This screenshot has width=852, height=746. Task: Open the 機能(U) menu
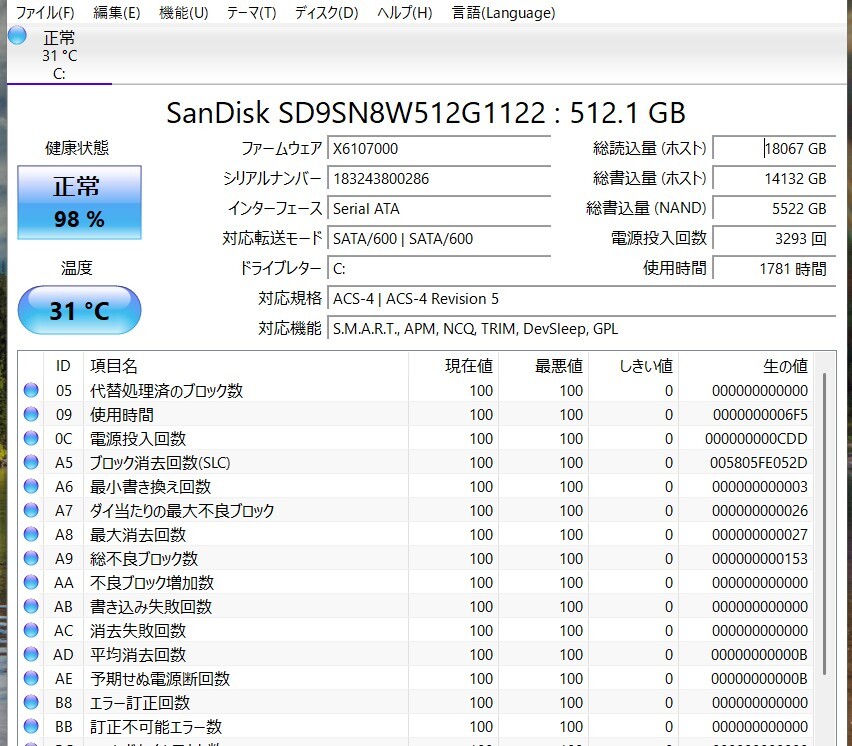pos(184,13)
